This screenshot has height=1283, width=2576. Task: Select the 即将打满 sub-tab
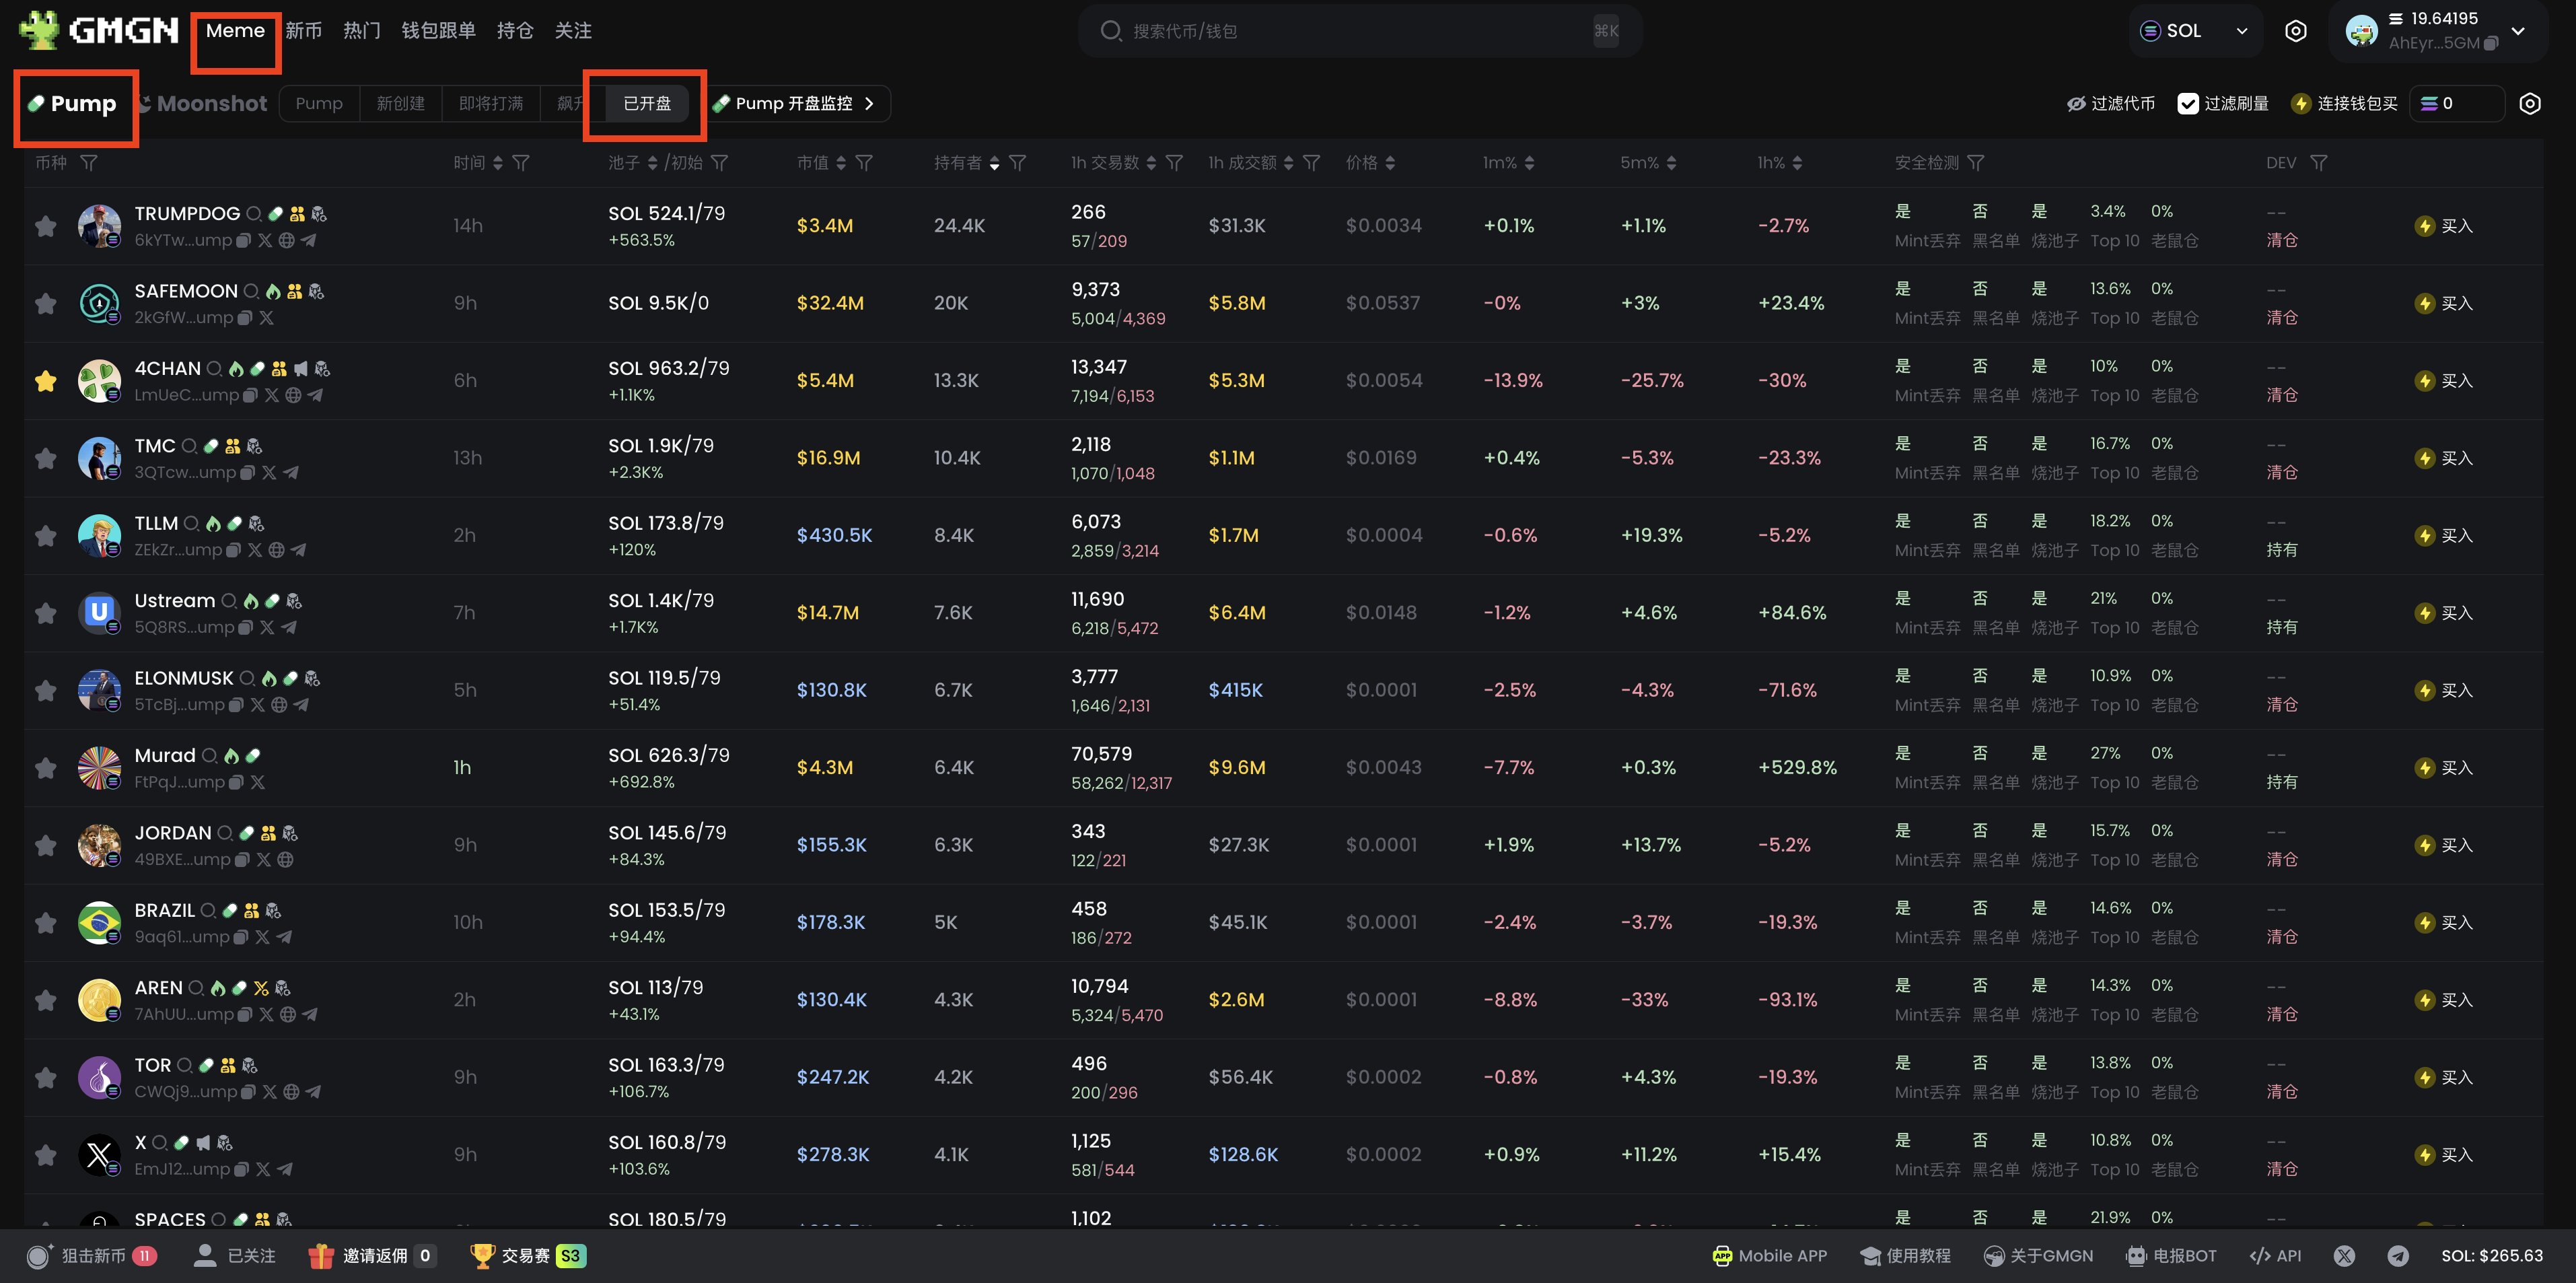[490, 104]
